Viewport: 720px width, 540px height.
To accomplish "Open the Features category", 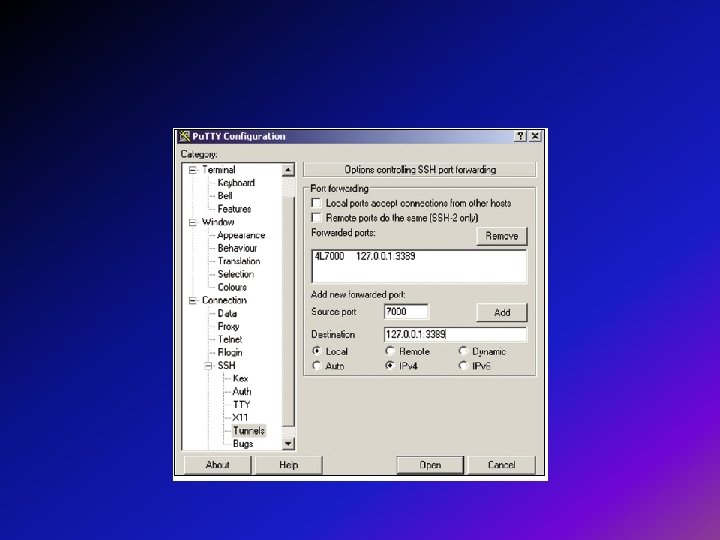I will 234,209.
